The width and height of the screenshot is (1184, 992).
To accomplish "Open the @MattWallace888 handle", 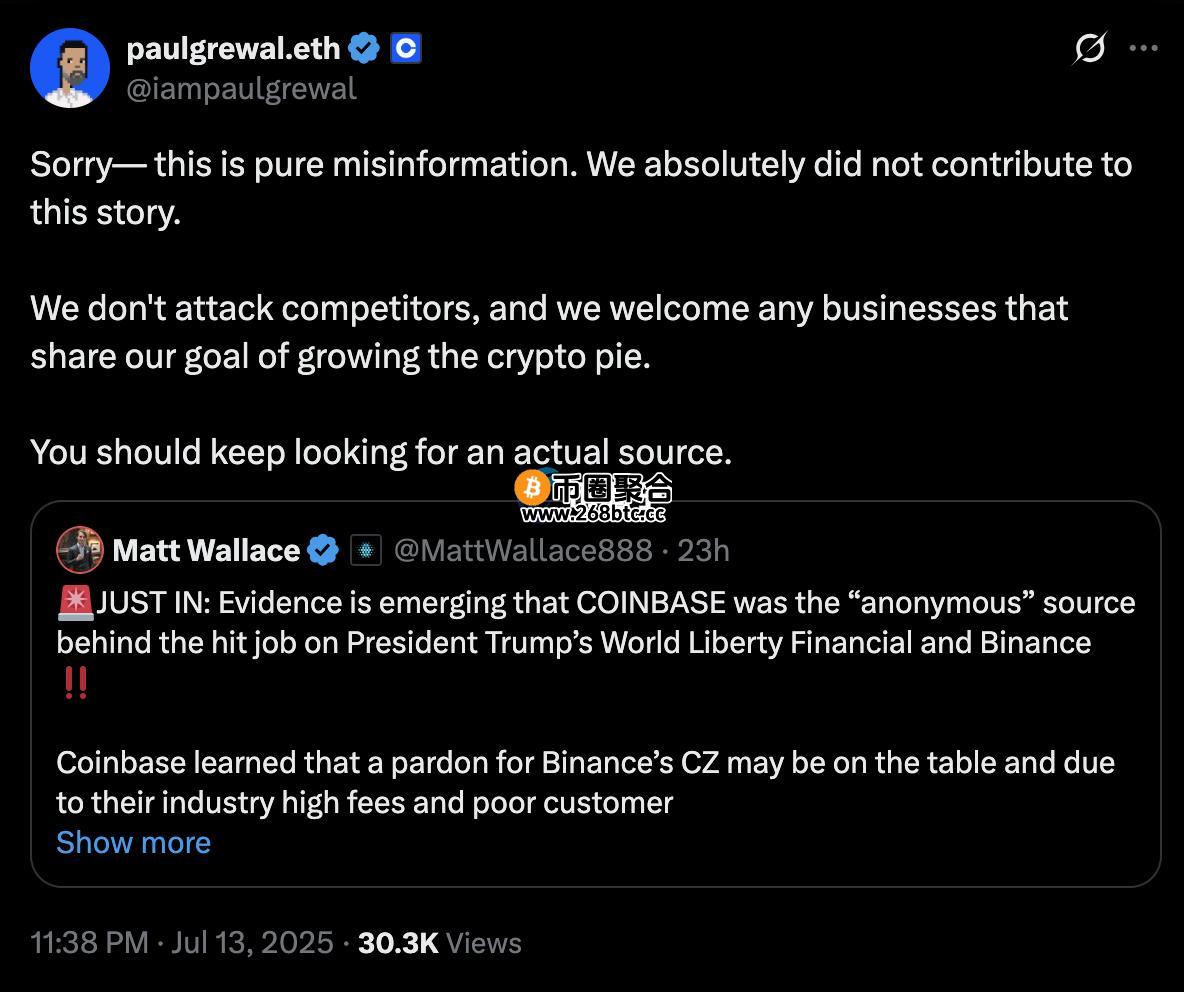I will (523, 550).
